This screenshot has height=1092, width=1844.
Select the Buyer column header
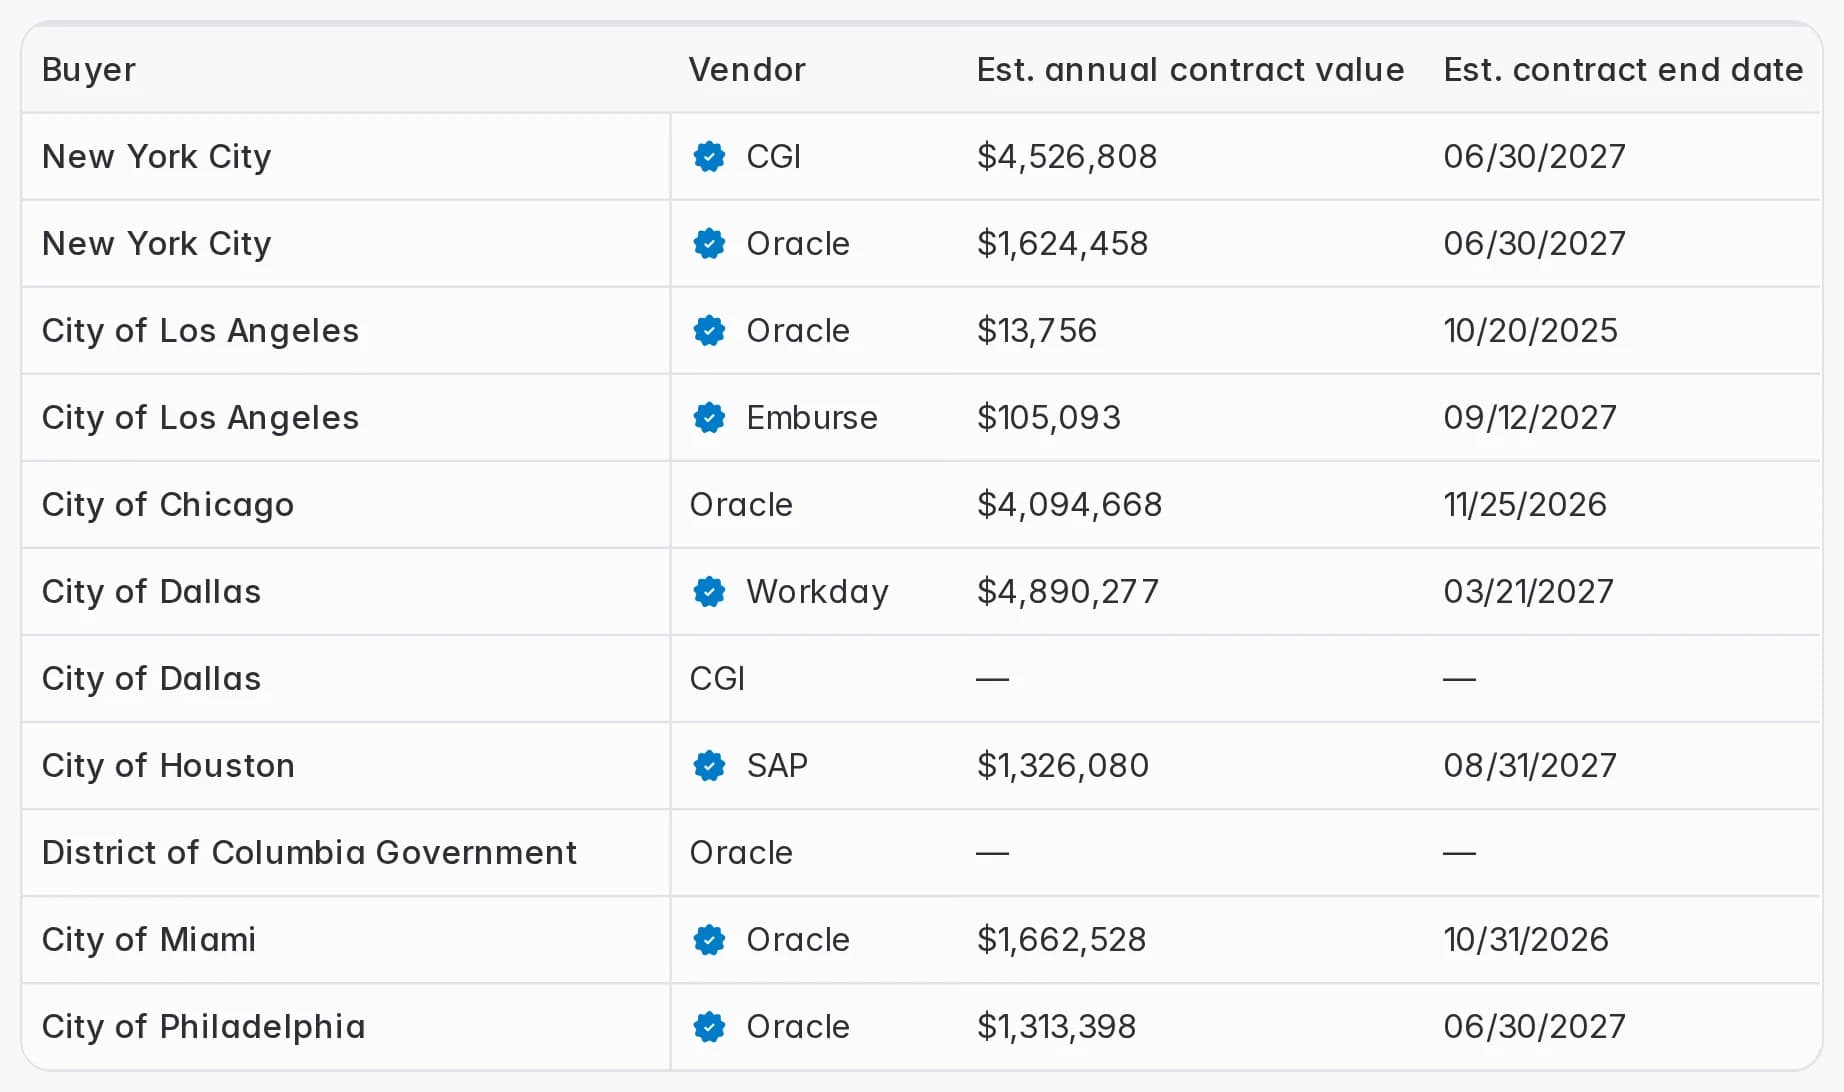pos(89,70)
